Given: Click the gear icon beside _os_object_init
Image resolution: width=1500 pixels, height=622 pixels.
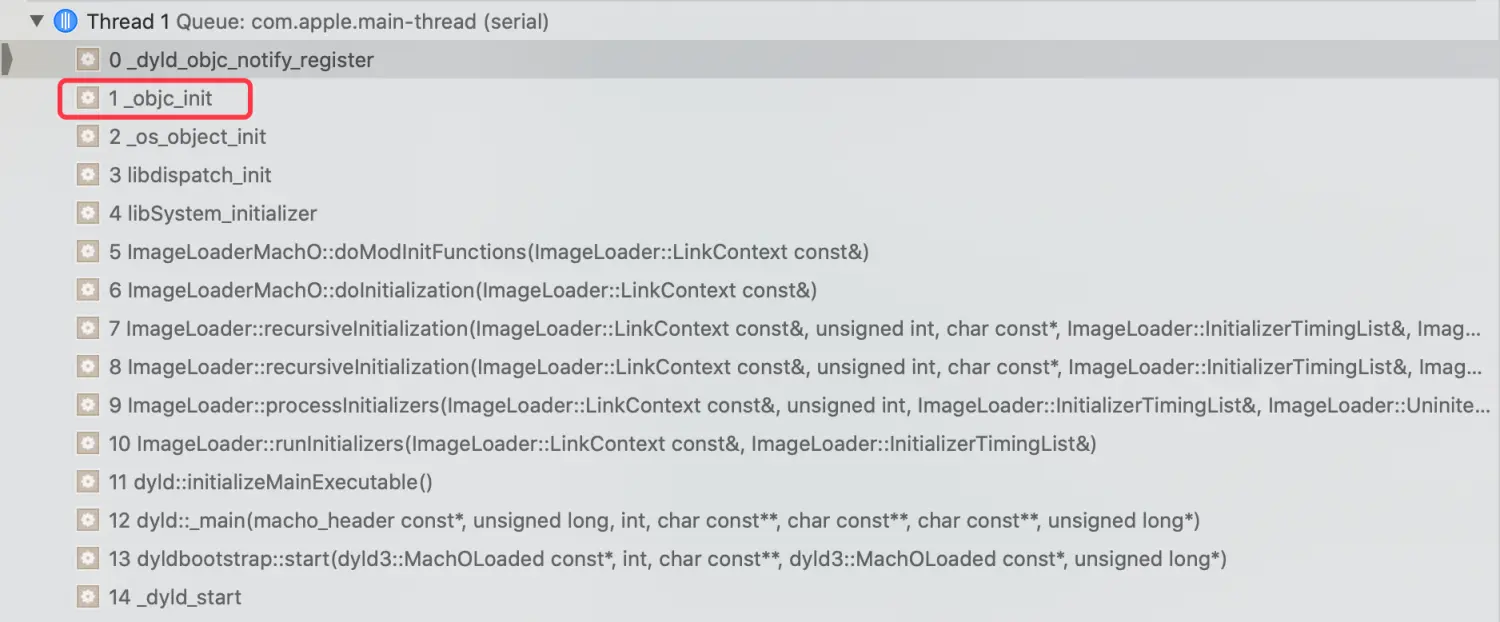Looking at the screenshot, I should coord(88,136).
